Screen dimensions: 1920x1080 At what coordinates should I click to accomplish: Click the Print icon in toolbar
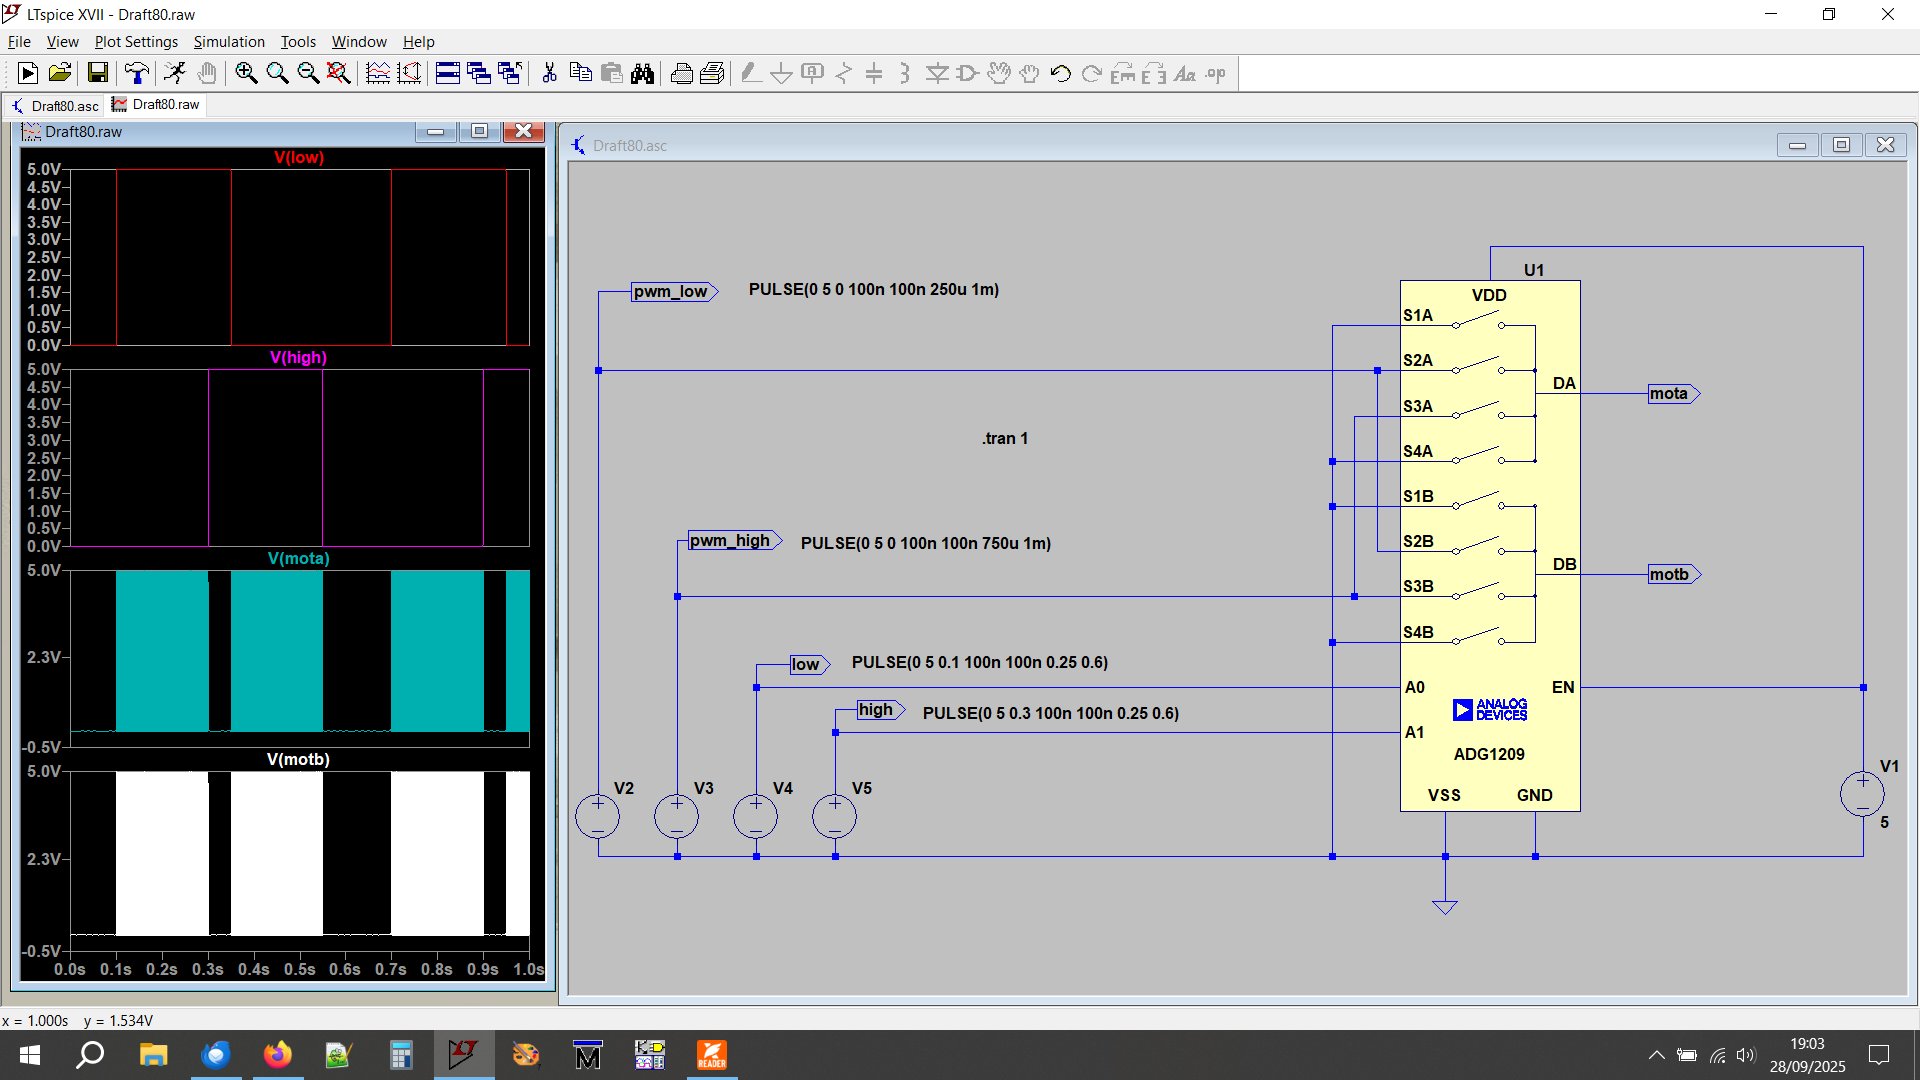[x=682, y=73]
